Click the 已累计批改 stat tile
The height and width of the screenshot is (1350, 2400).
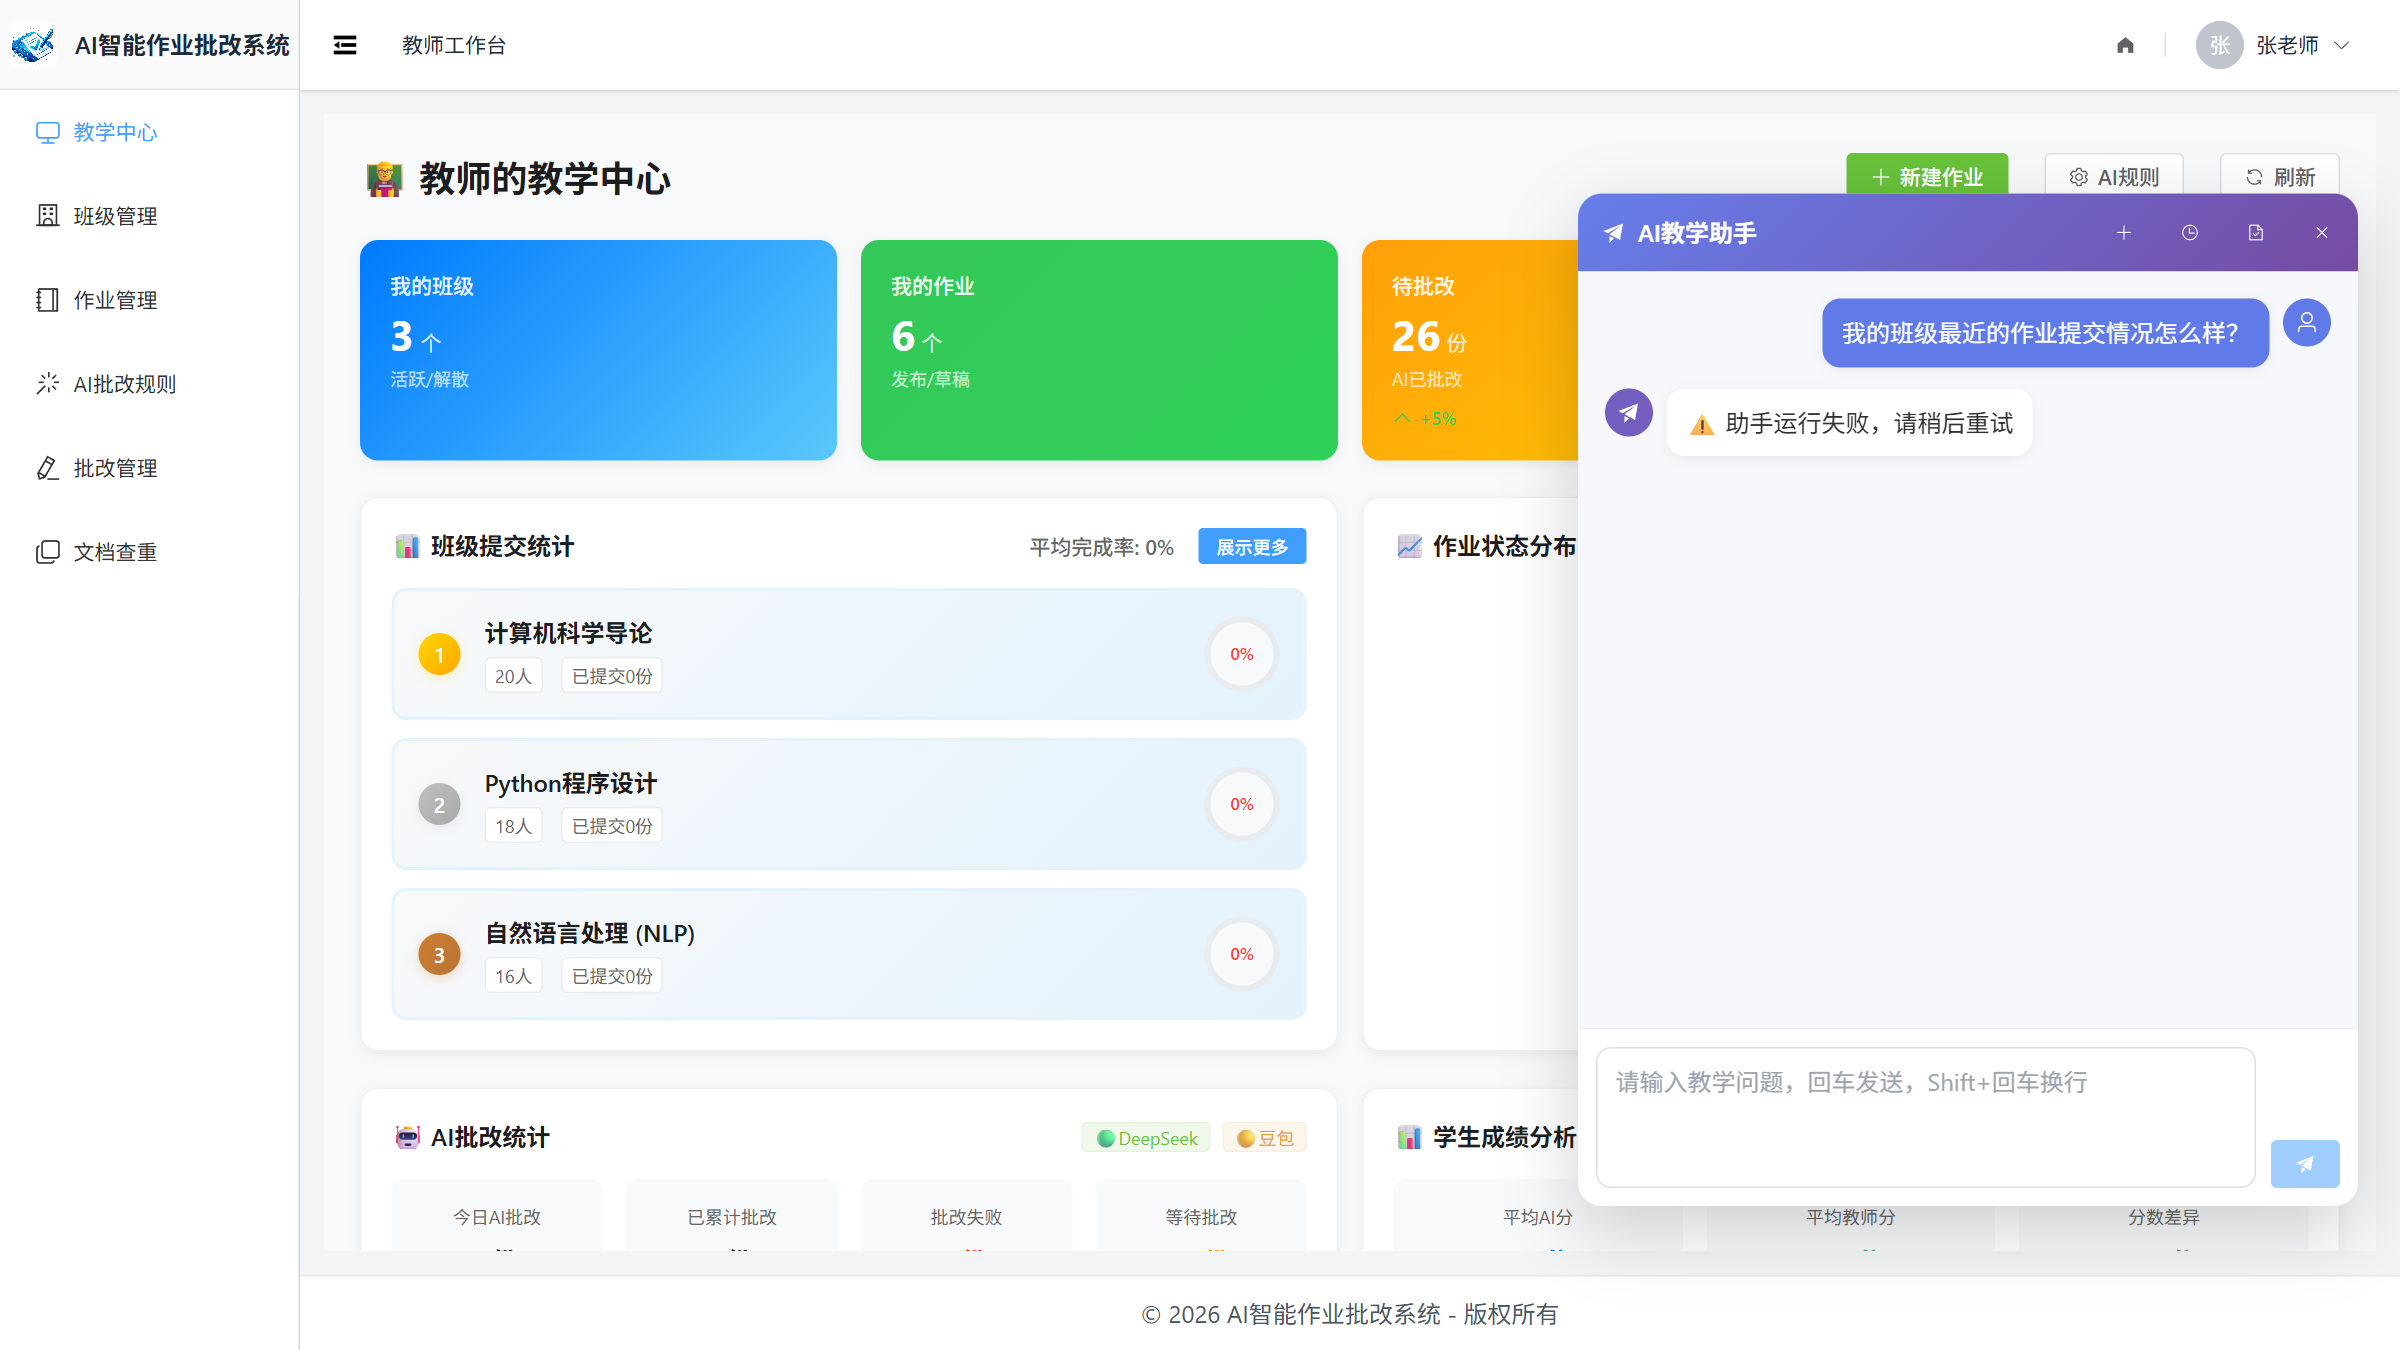(x=732, y=1216)
